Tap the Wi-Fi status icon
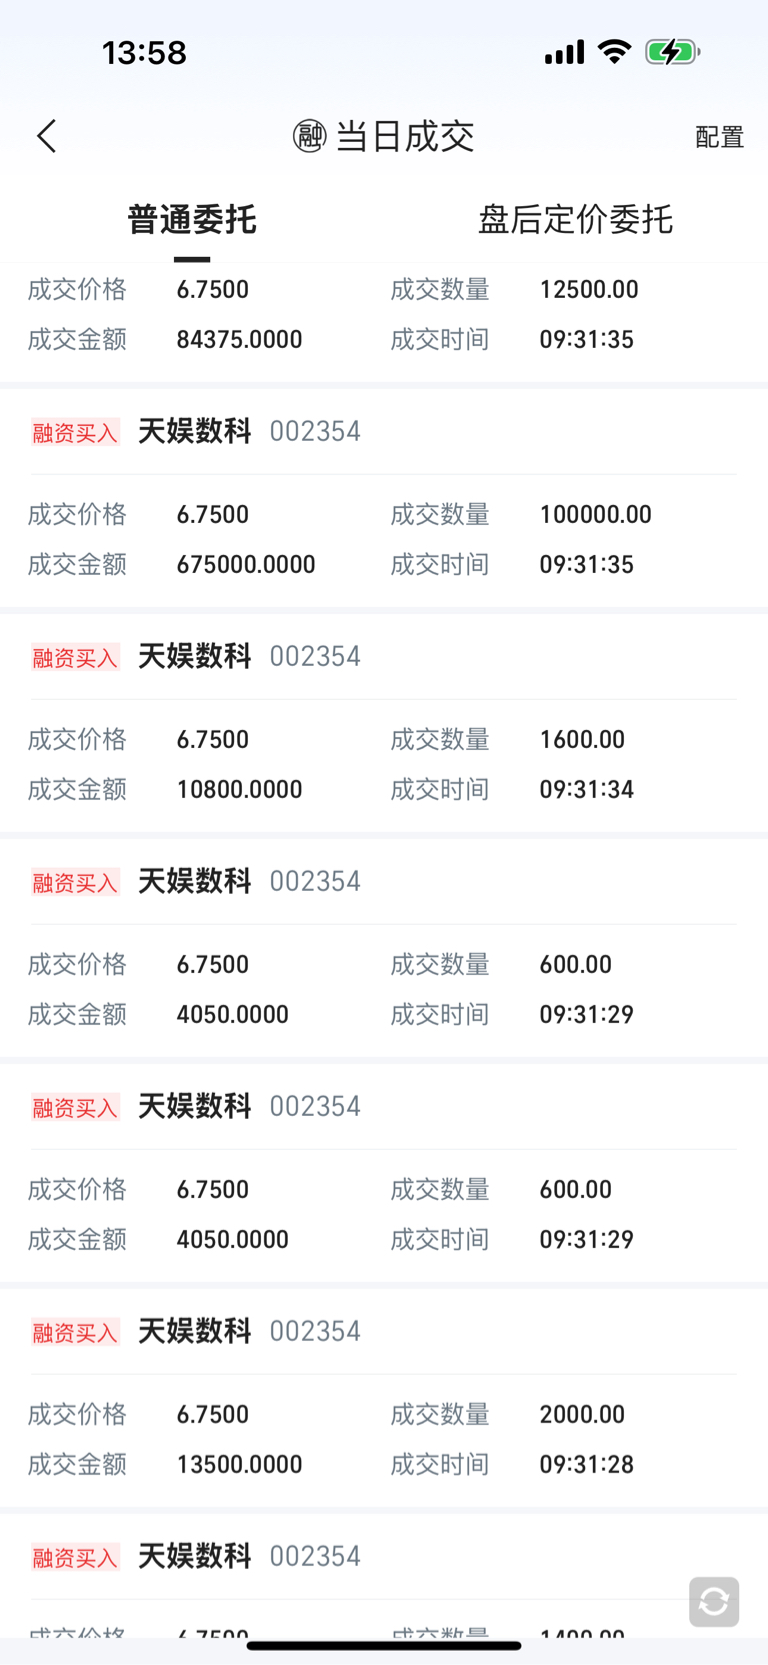 (x=614, y=52)
